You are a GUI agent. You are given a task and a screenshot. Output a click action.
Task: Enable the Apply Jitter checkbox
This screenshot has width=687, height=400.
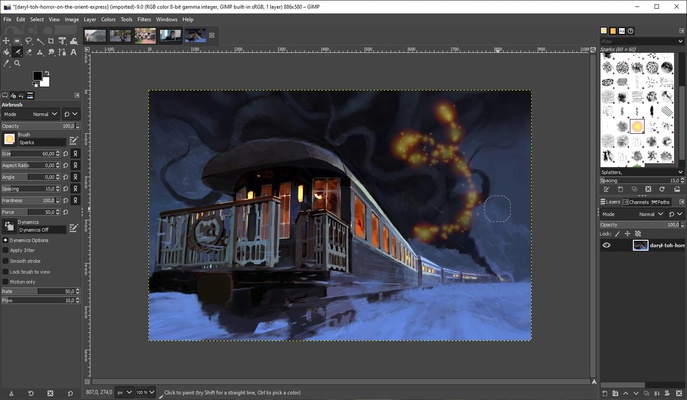click(5, 250)
